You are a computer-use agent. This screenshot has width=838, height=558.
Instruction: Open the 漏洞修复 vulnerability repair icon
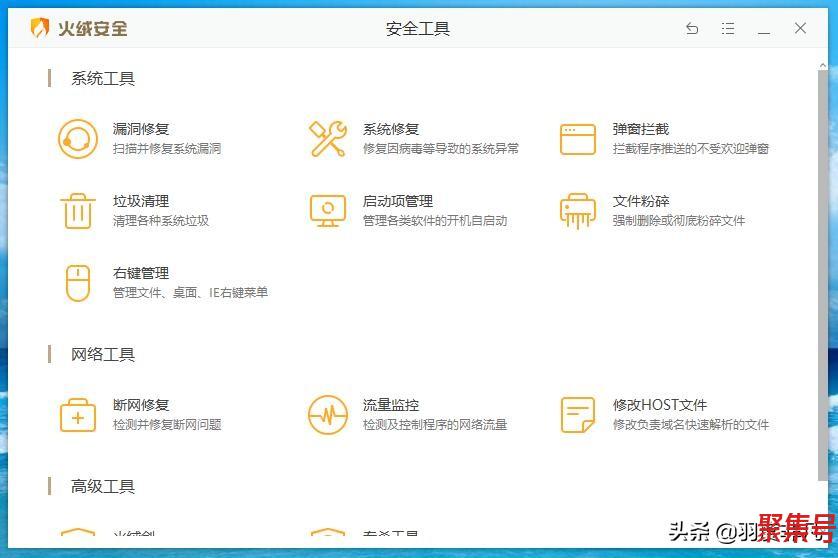(x=77, y=139)
